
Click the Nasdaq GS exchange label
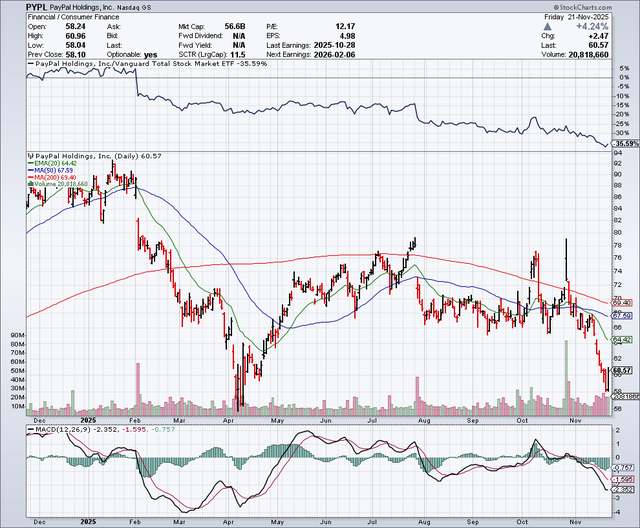[133, 8]
